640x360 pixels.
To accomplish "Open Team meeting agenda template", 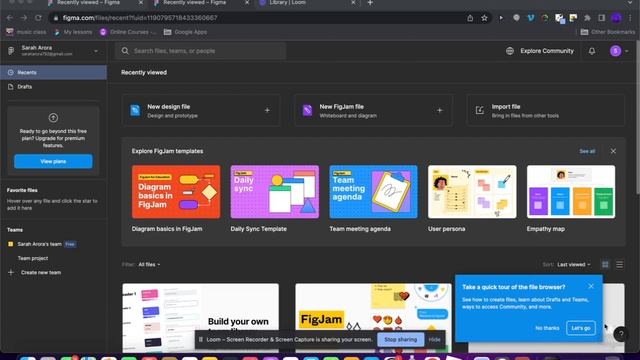I will tap(373, 192).
